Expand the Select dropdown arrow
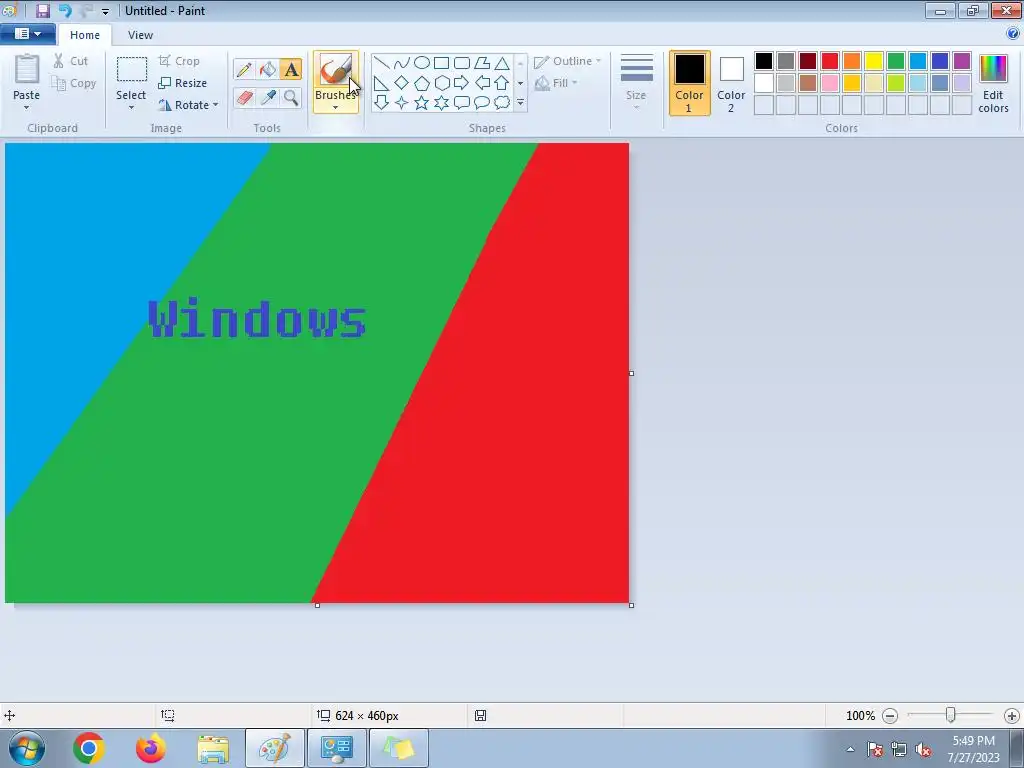 pyautogui.click(x=131, y=108)
